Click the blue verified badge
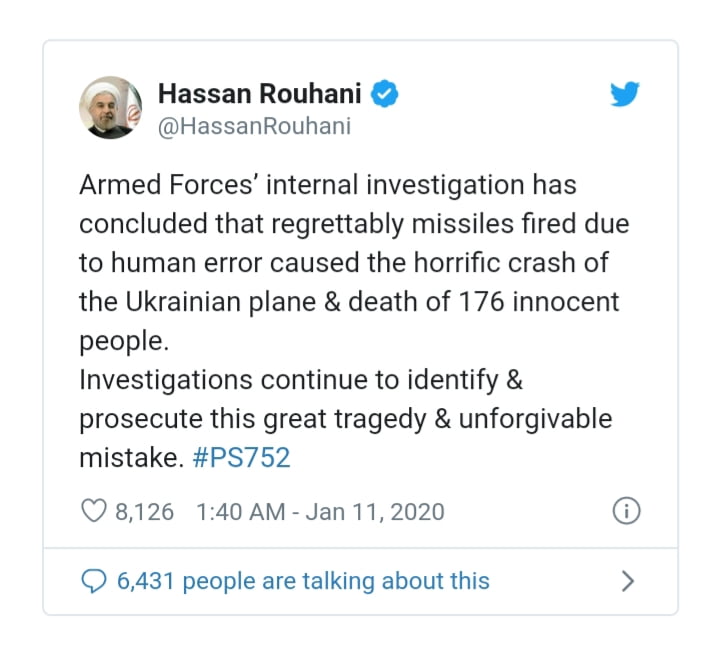Viewport: 720px width, 651px height. pyautogui.click(x=384, y=94)
